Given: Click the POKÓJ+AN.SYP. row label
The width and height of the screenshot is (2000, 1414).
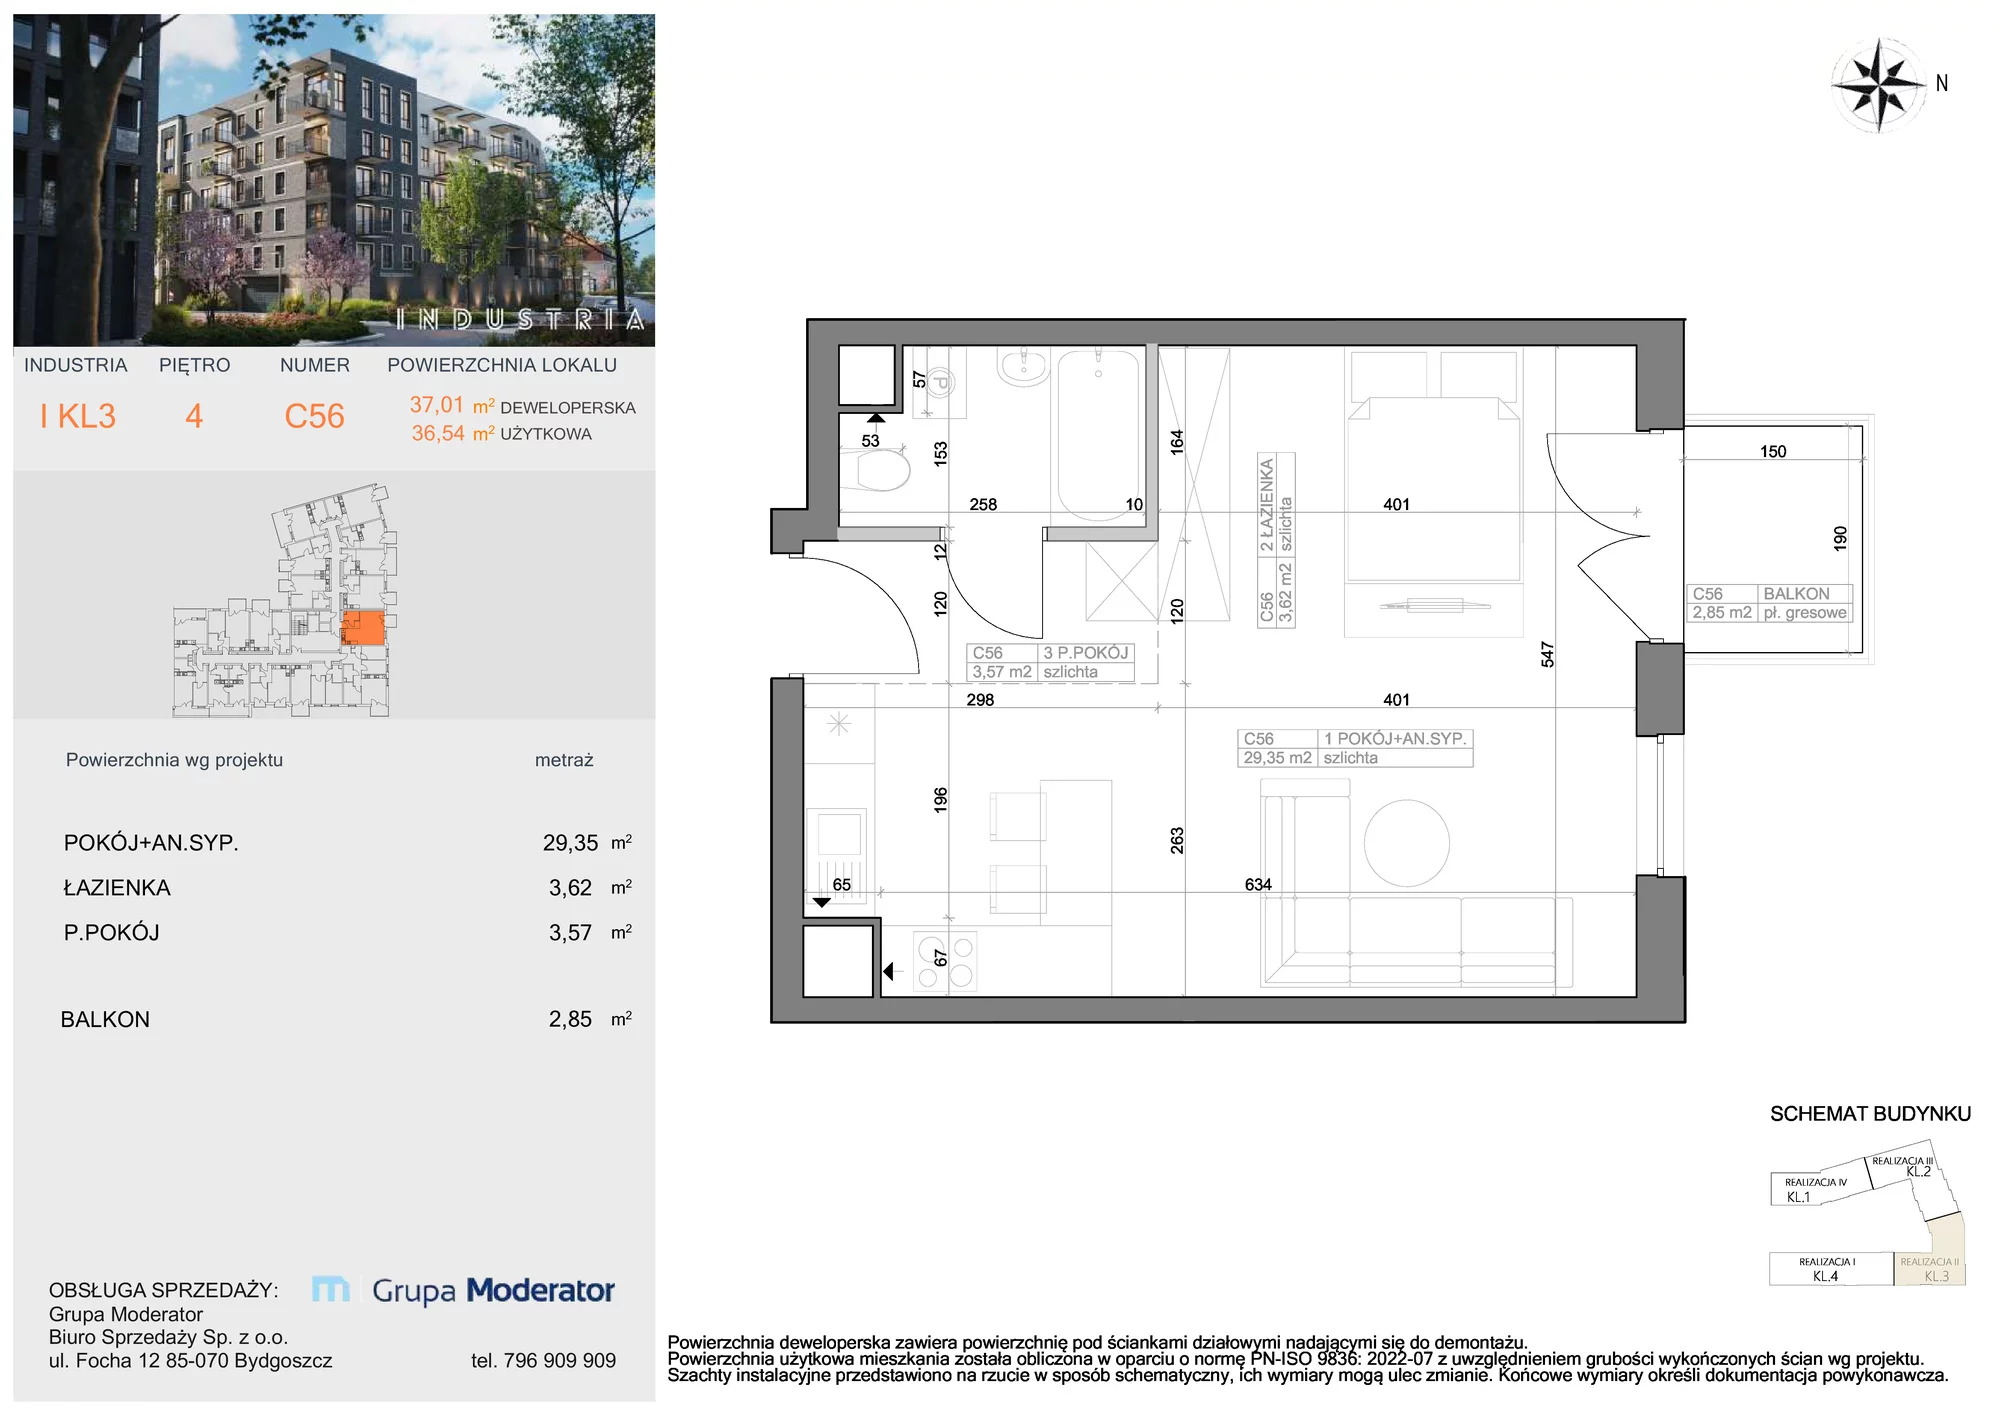Looking at the screenshot, I should pyautogui.click(x=151, y=843).
